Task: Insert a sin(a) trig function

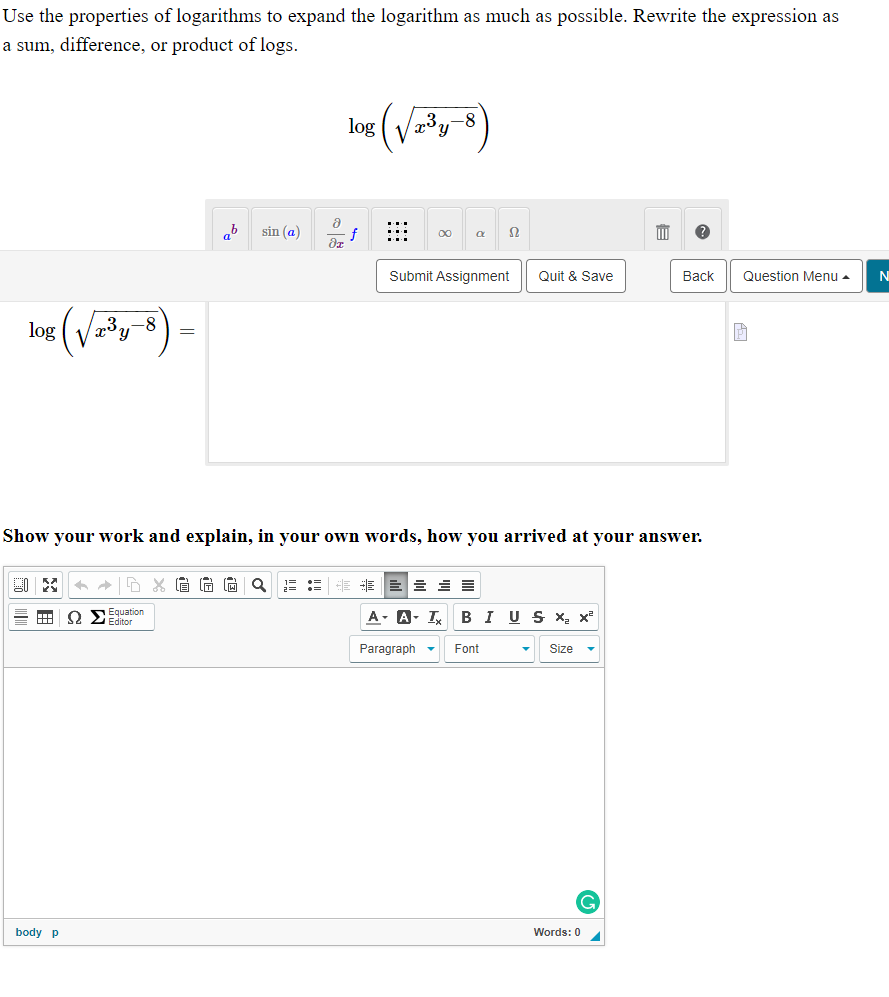Action: tap(281, 229)
